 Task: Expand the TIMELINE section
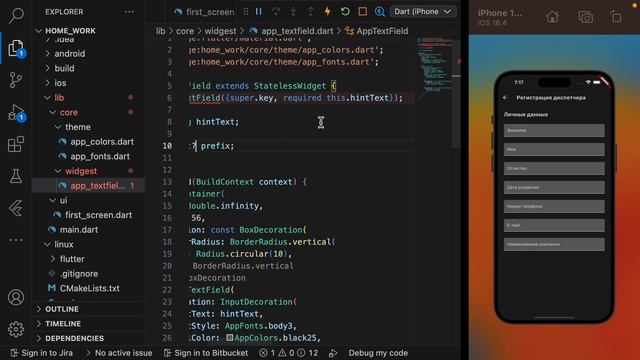tap(88, 324)
